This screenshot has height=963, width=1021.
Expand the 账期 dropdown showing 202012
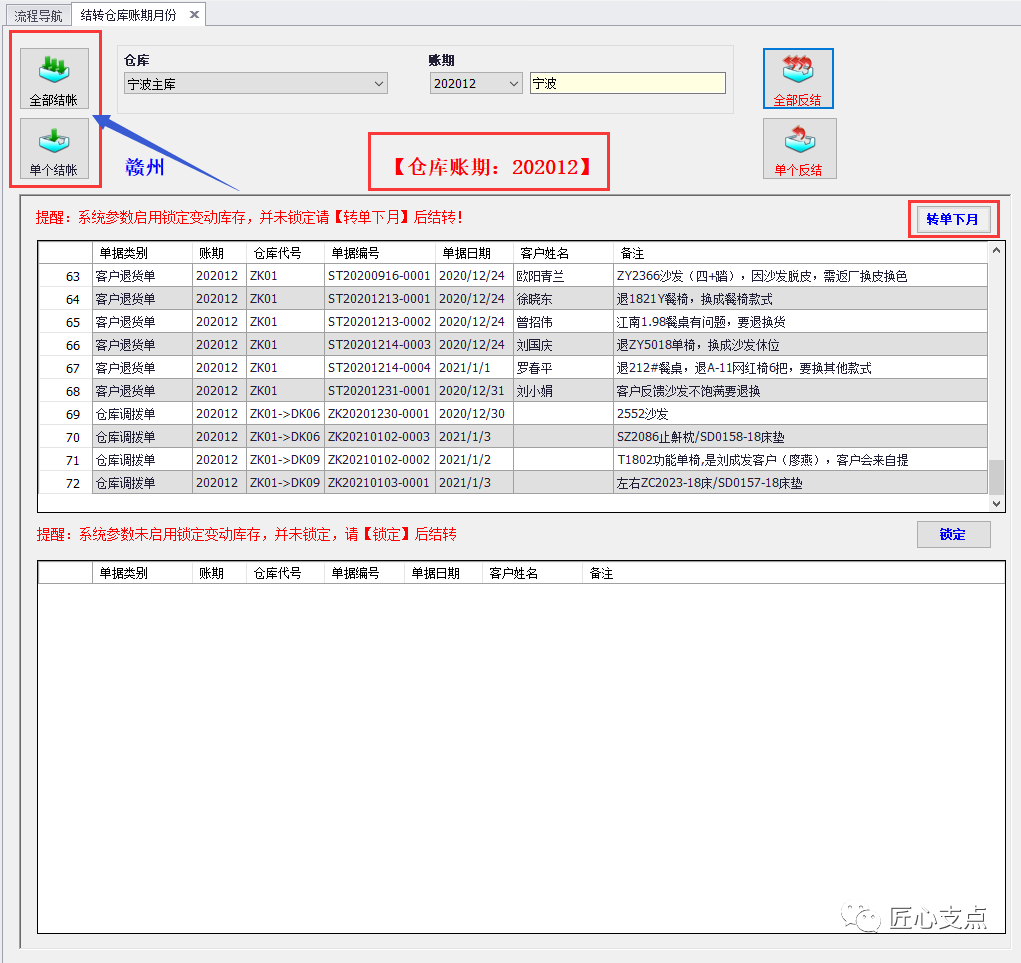click(x=475, y=84)
